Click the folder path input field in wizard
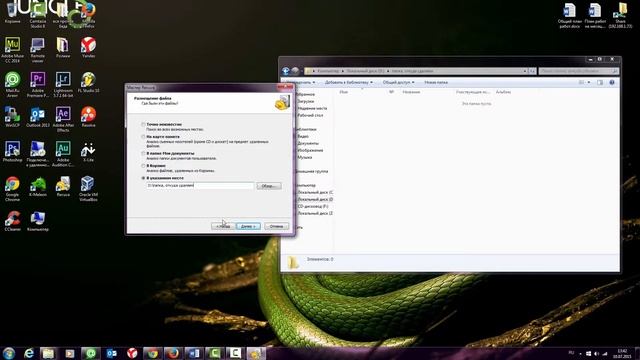Screen dimensions: 640x360 pos(200,185)
